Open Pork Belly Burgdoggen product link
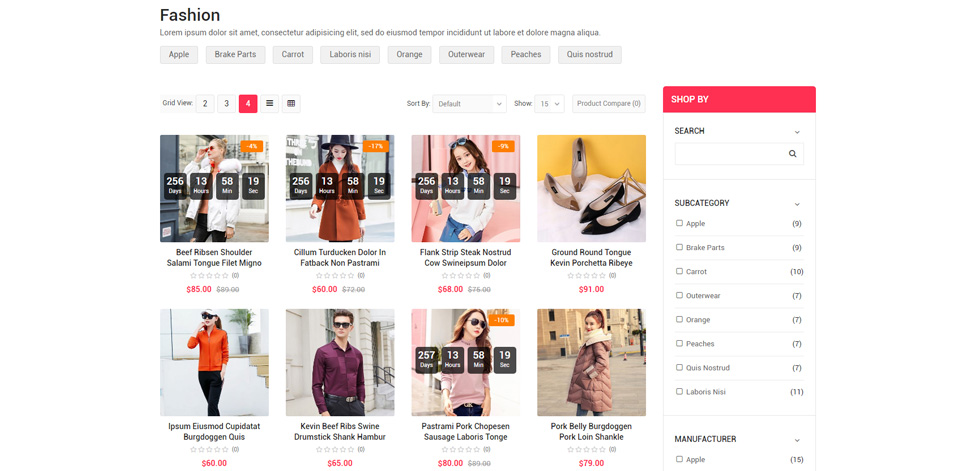The image size is (980, 471). [x=591, y=432]
